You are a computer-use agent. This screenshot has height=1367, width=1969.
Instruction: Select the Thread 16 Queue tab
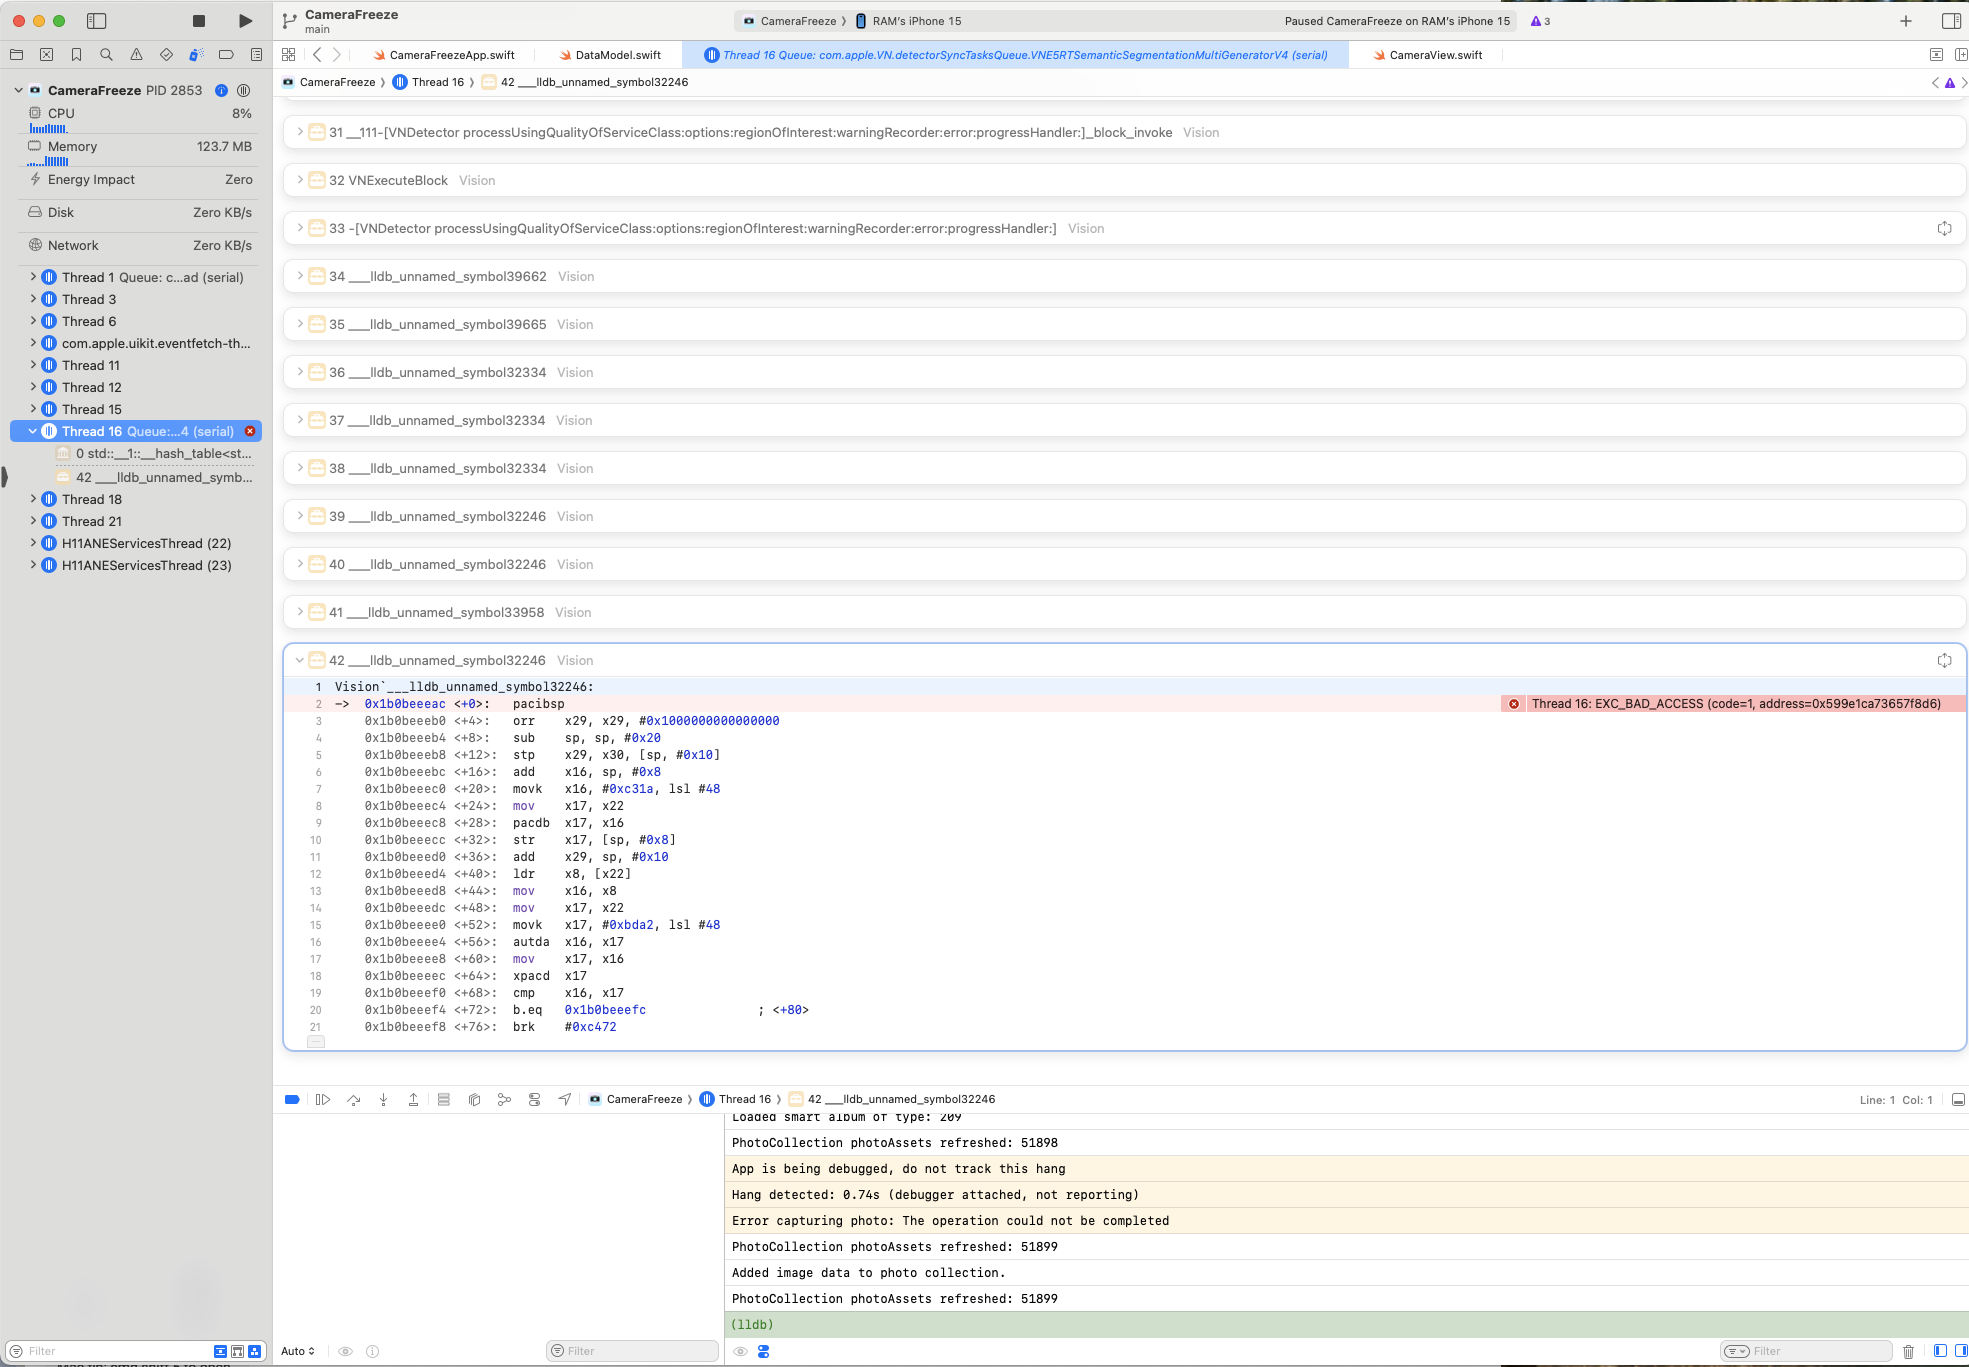tap(1015, 55)
